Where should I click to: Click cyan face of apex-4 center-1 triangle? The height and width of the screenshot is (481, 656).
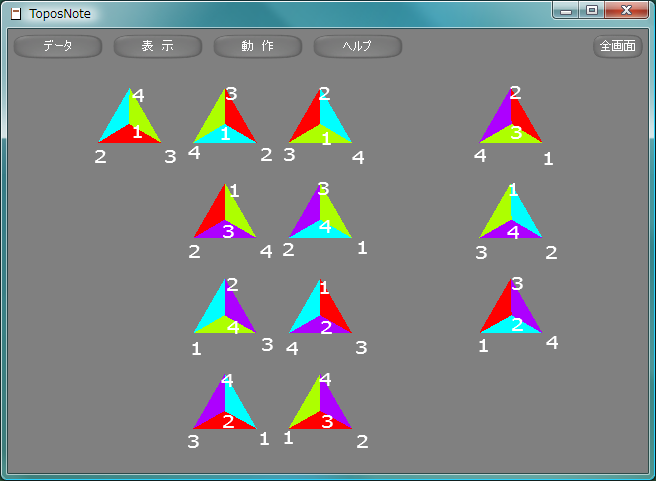pos(119,119)
